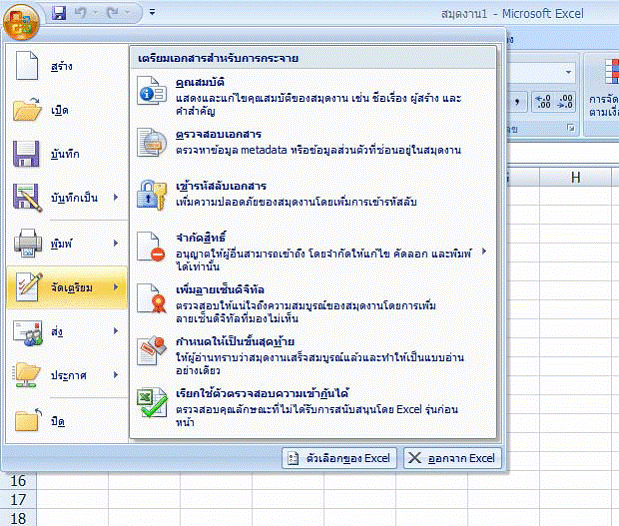Choose เพิ่มลายเซ็นดิจิทัล option title

pos(220,289)
